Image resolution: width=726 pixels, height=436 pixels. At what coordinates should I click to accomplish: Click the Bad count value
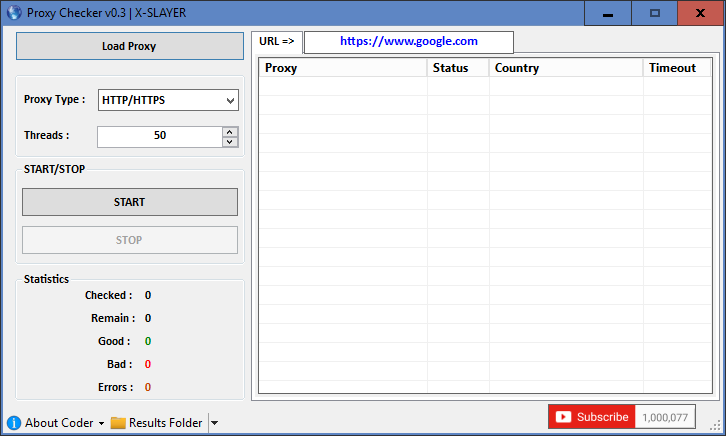148,364
